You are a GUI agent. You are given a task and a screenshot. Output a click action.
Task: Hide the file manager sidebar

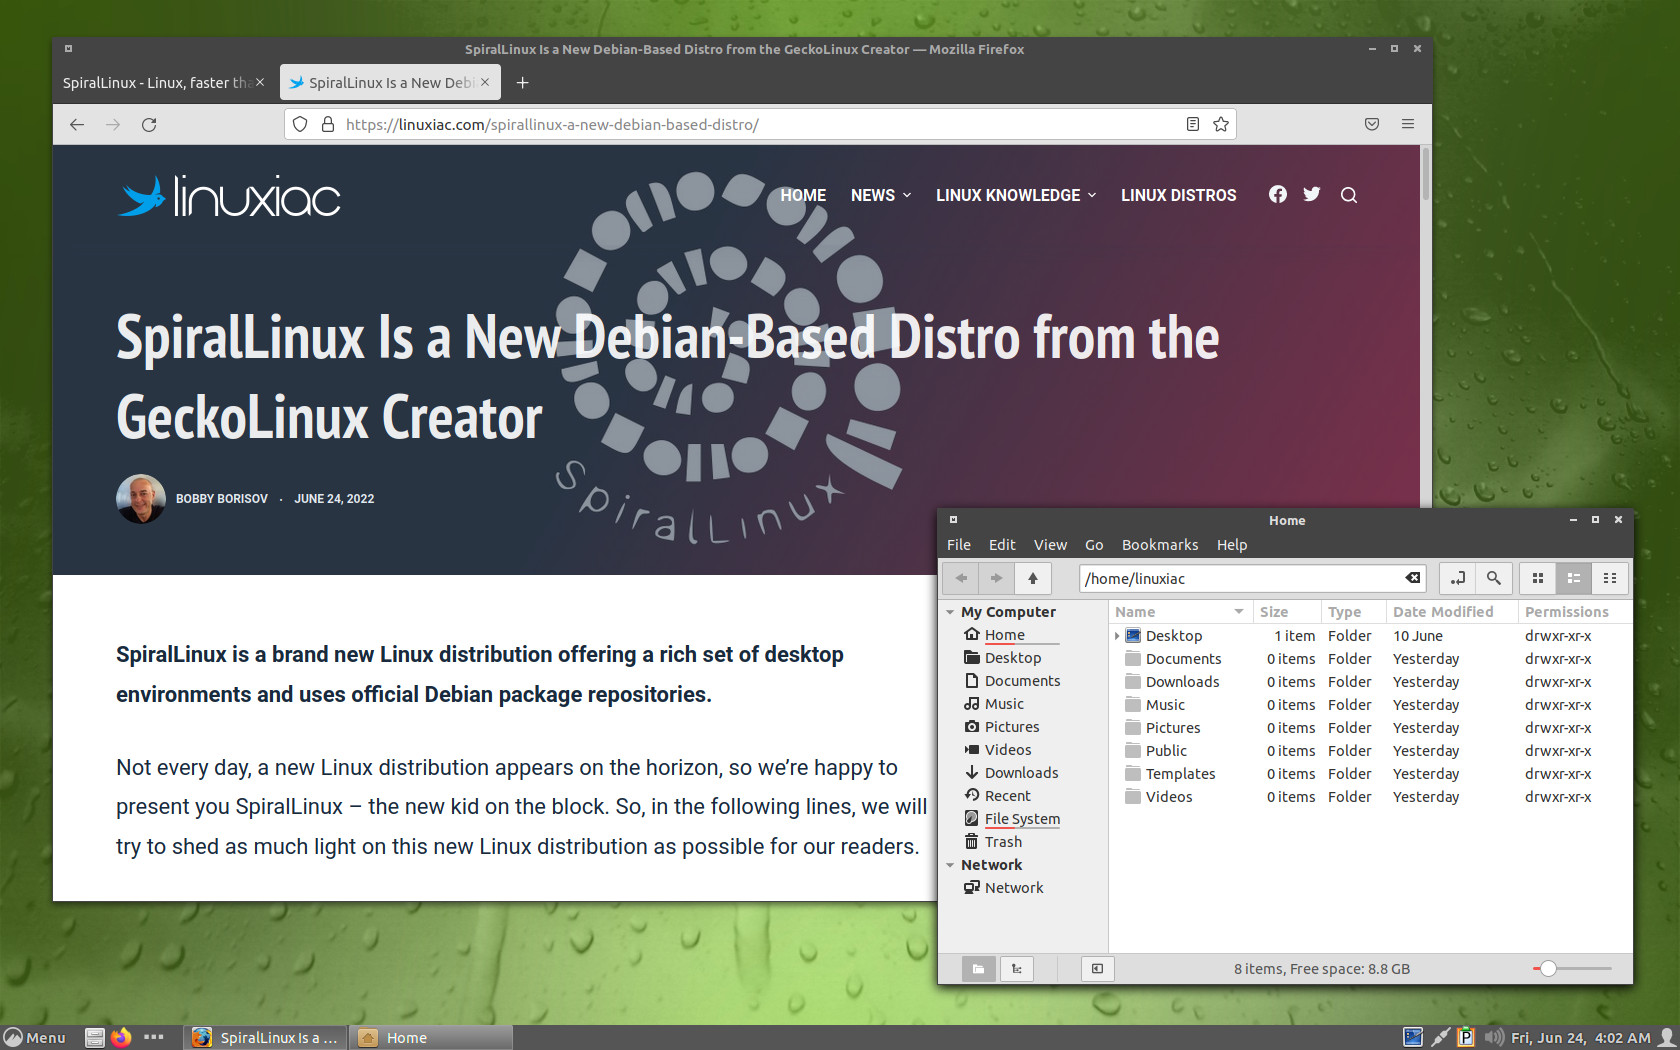(x=1097, y=968)
